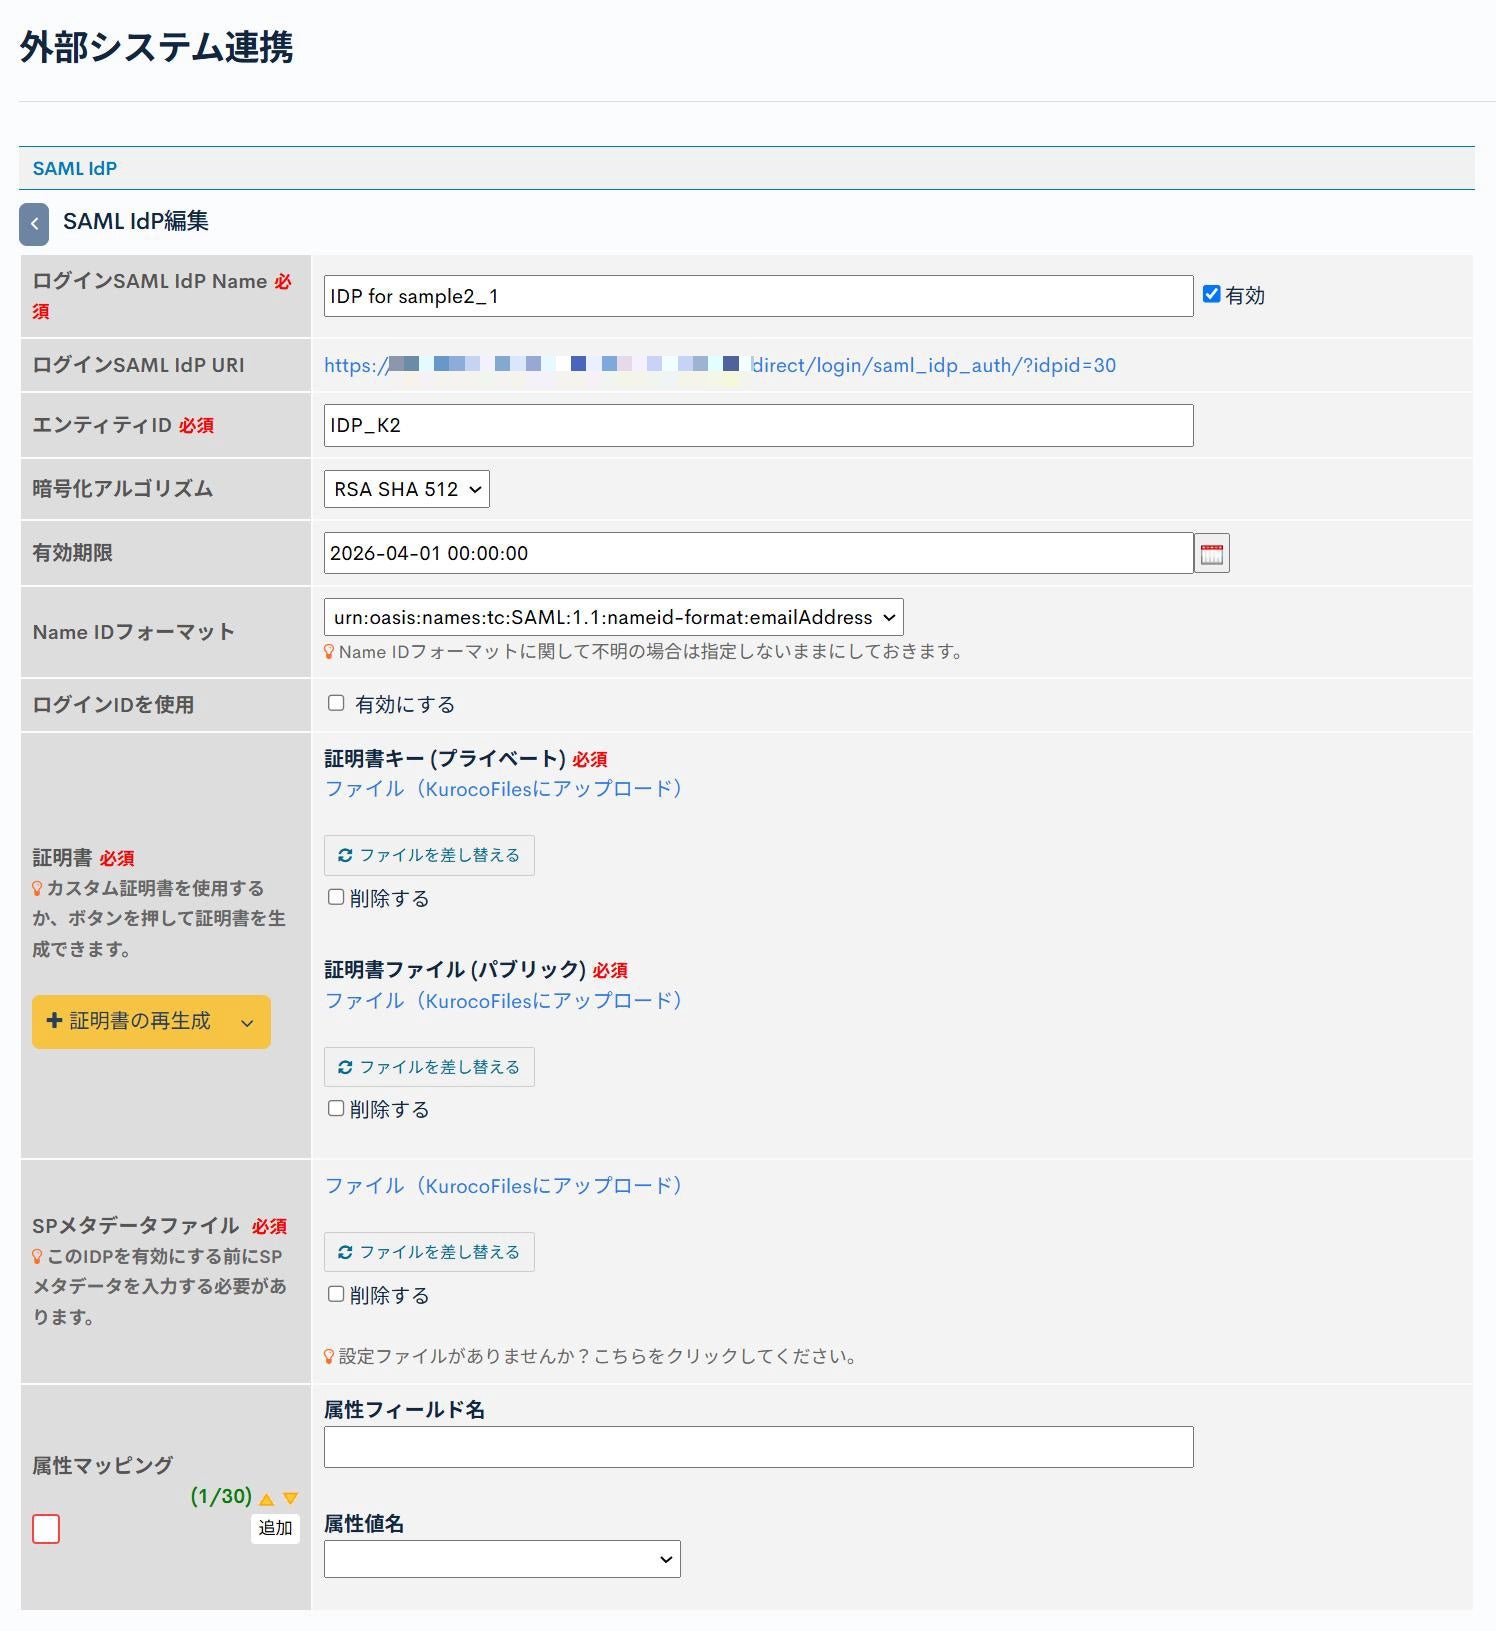1496x1631 pixels.
Task: Tick the red-bordered checkbox in 属性マッピング
Action: click(x=46, y=1529)
